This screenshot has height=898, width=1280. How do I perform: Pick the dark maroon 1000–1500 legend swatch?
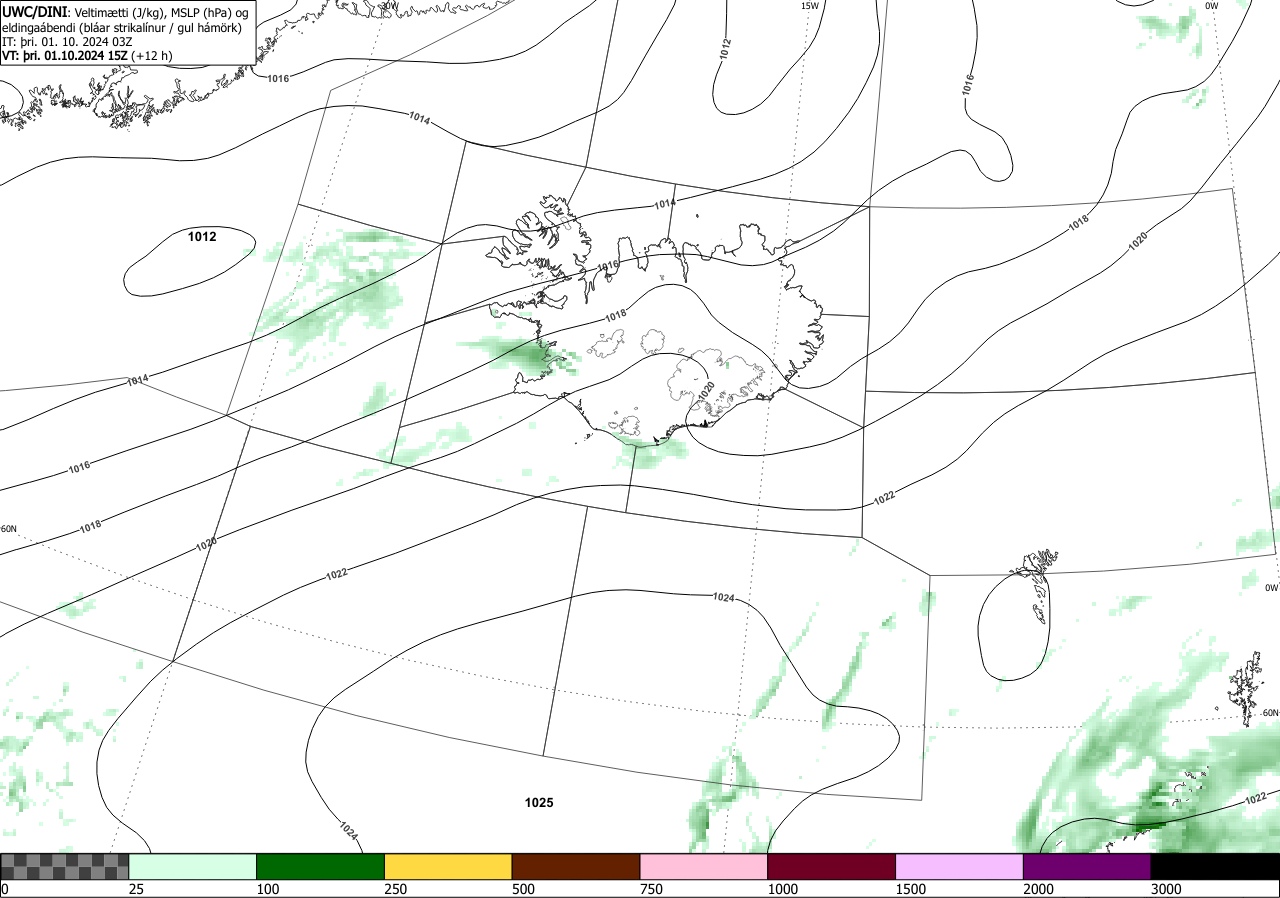[x=832, y=866]
